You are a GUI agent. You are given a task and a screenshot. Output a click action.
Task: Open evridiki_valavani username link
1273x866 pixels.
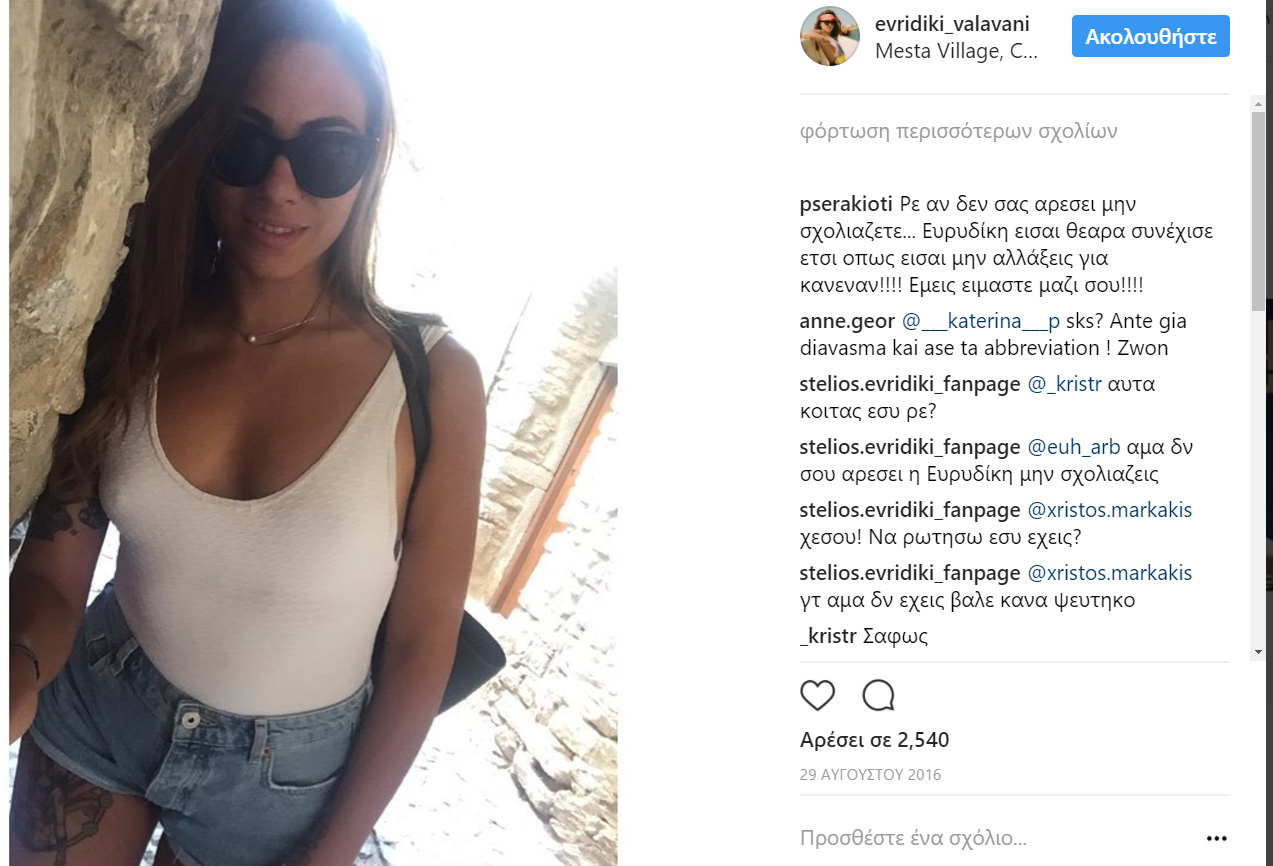952,24
